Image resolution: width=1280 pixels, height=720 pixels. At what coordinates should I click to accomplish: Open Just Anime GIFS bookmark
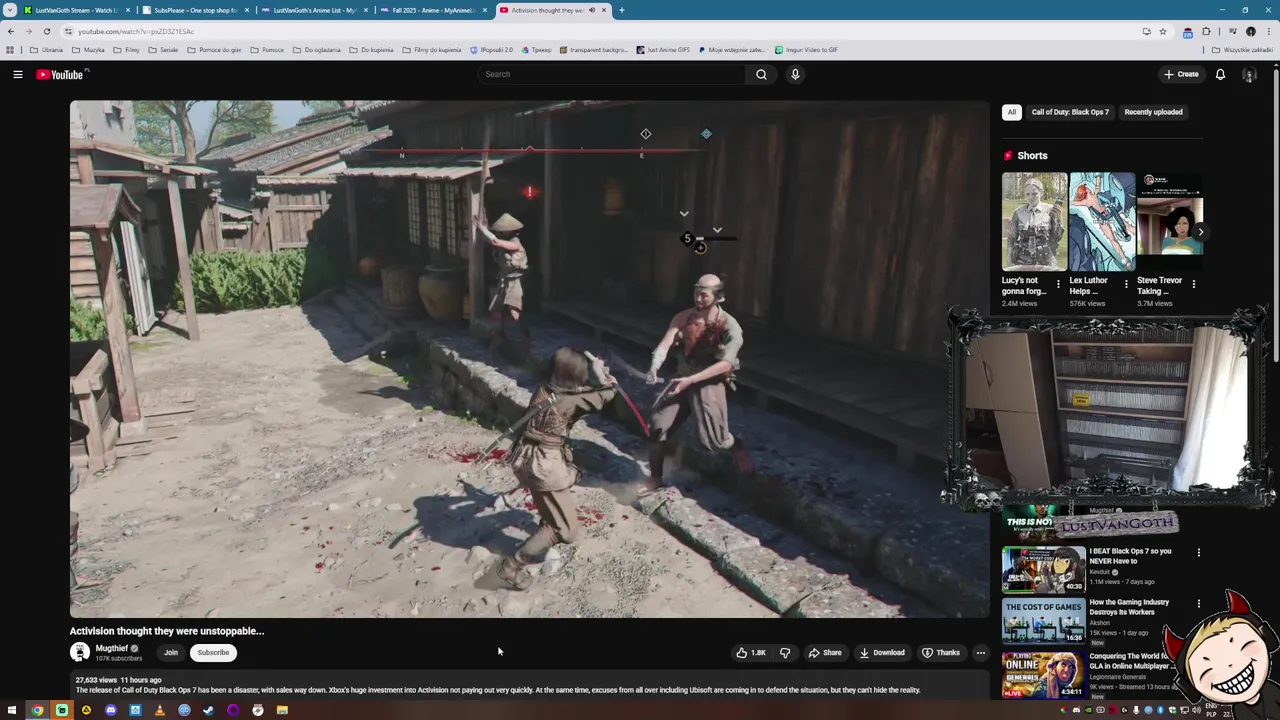pyautogui.click(x=663, y=50)
